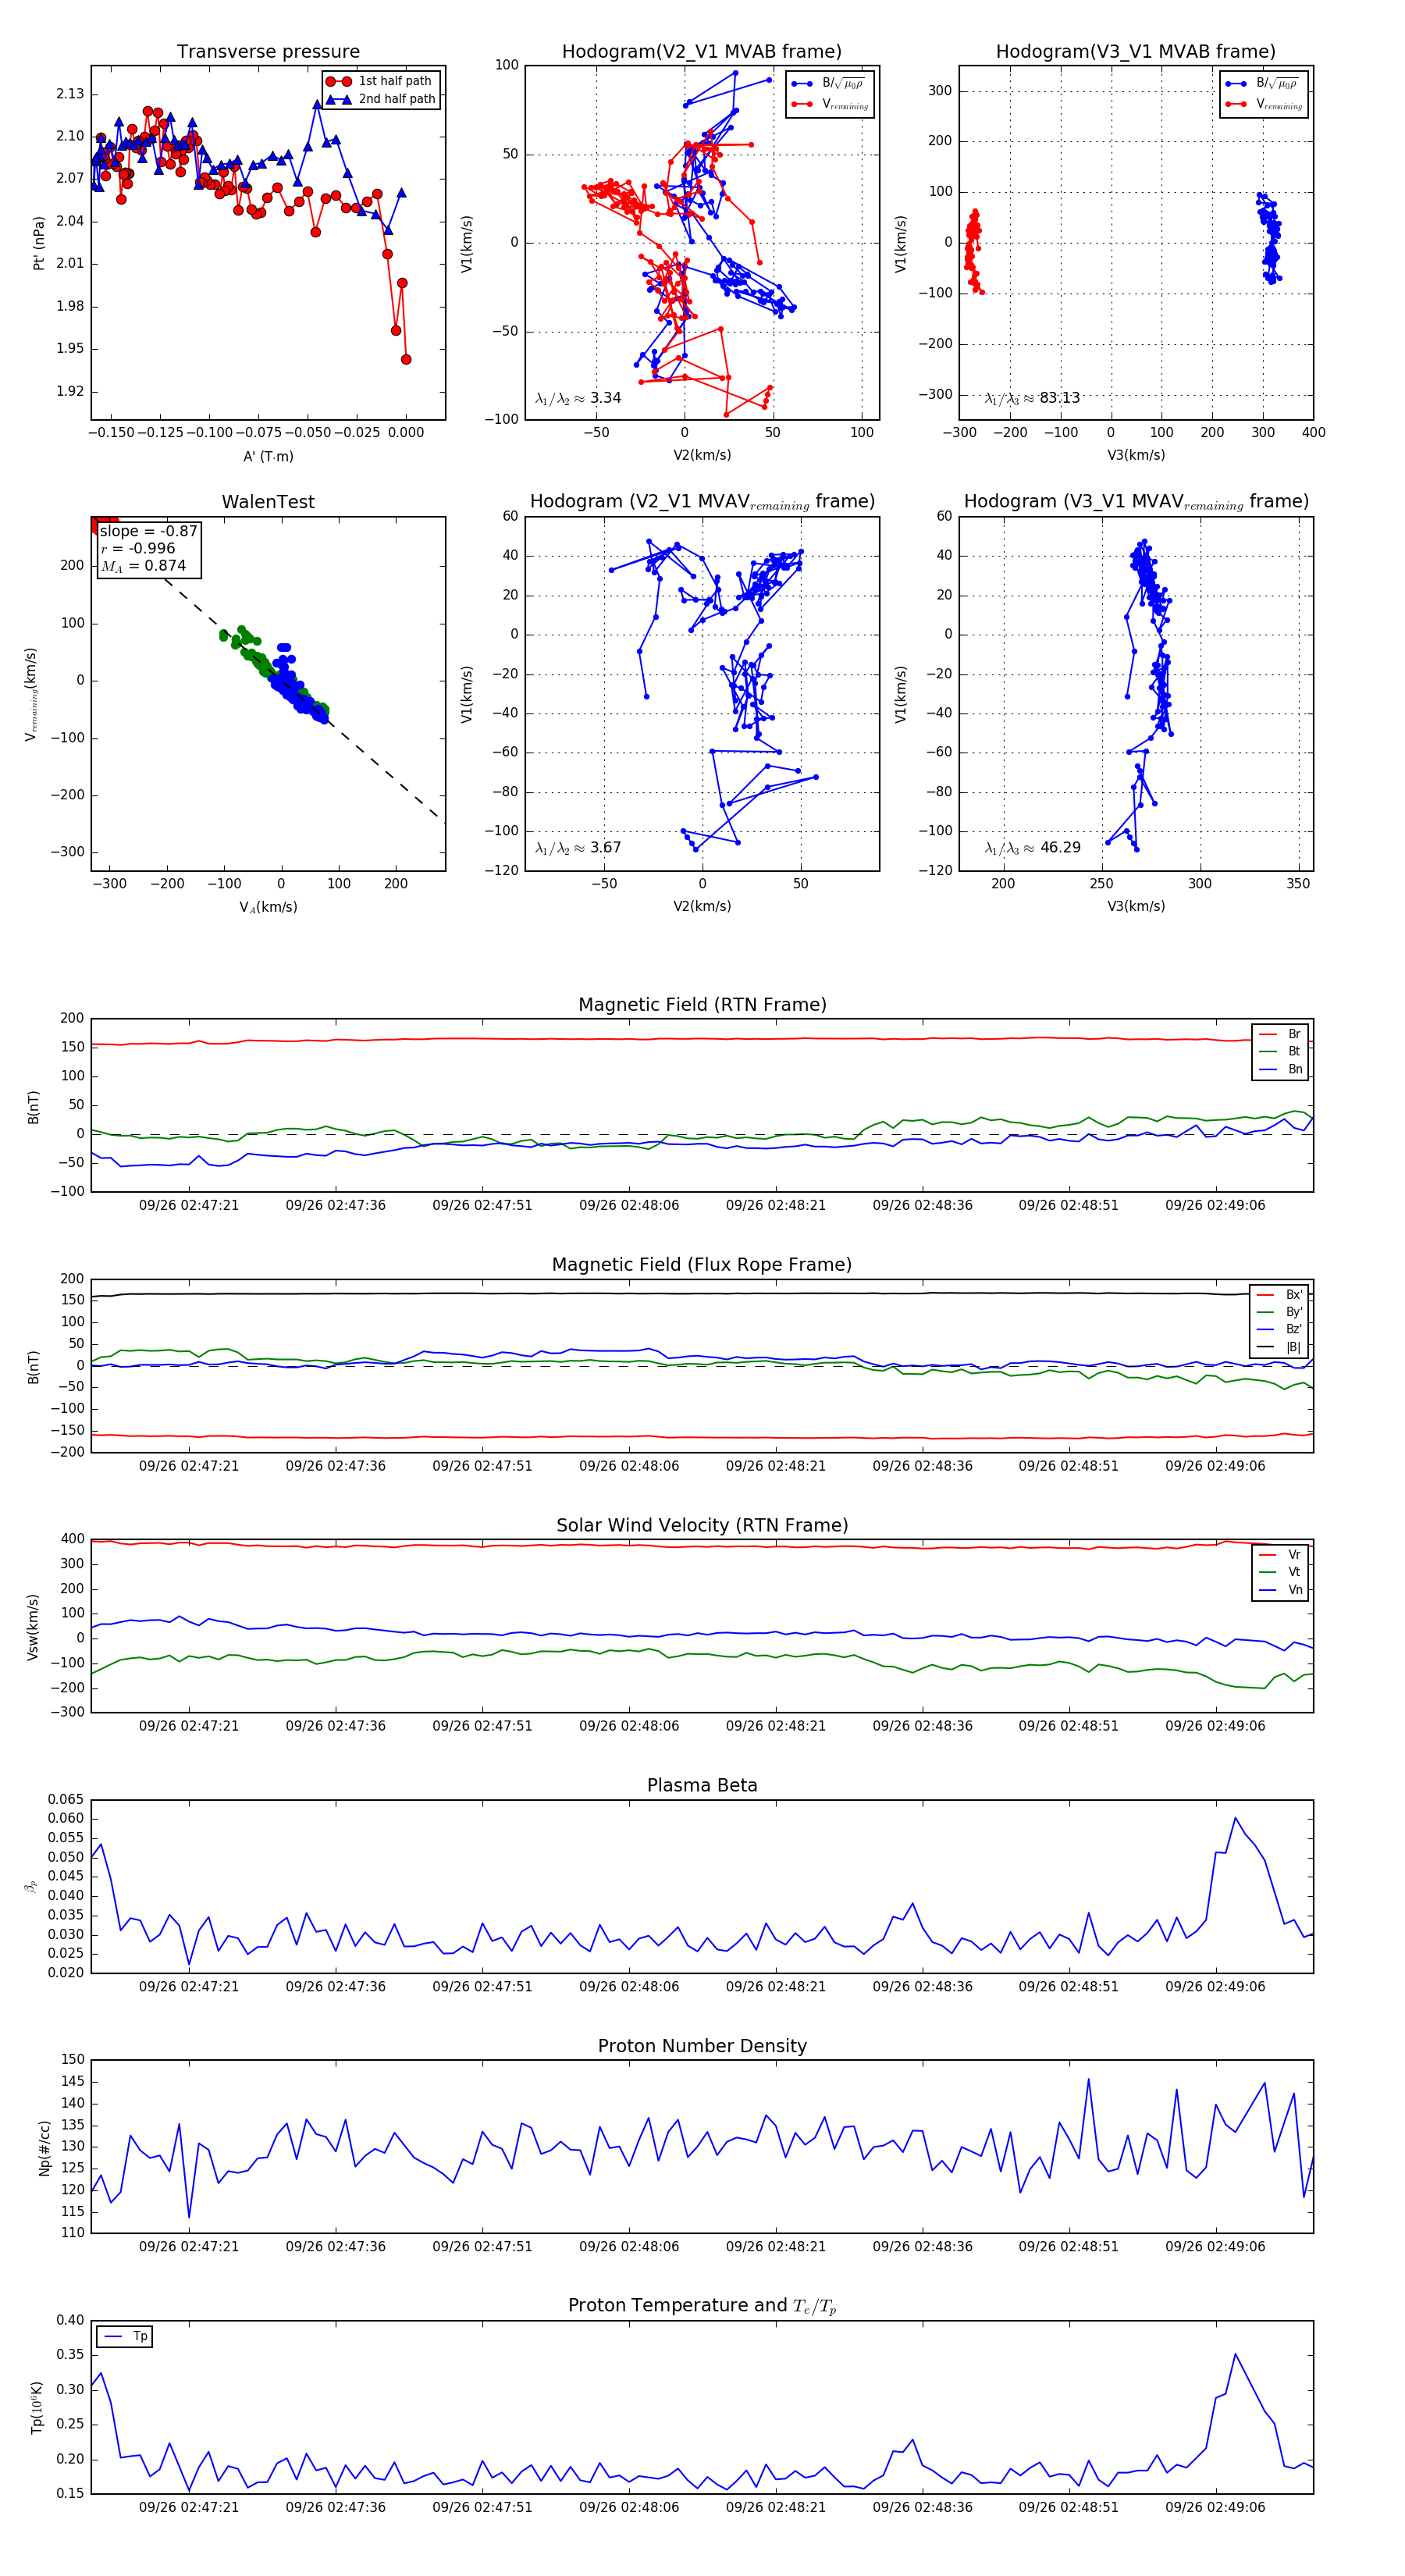Click '09/26 02:47:21' tick under Magnetic Field RTN plot

tap(189, 1206)
